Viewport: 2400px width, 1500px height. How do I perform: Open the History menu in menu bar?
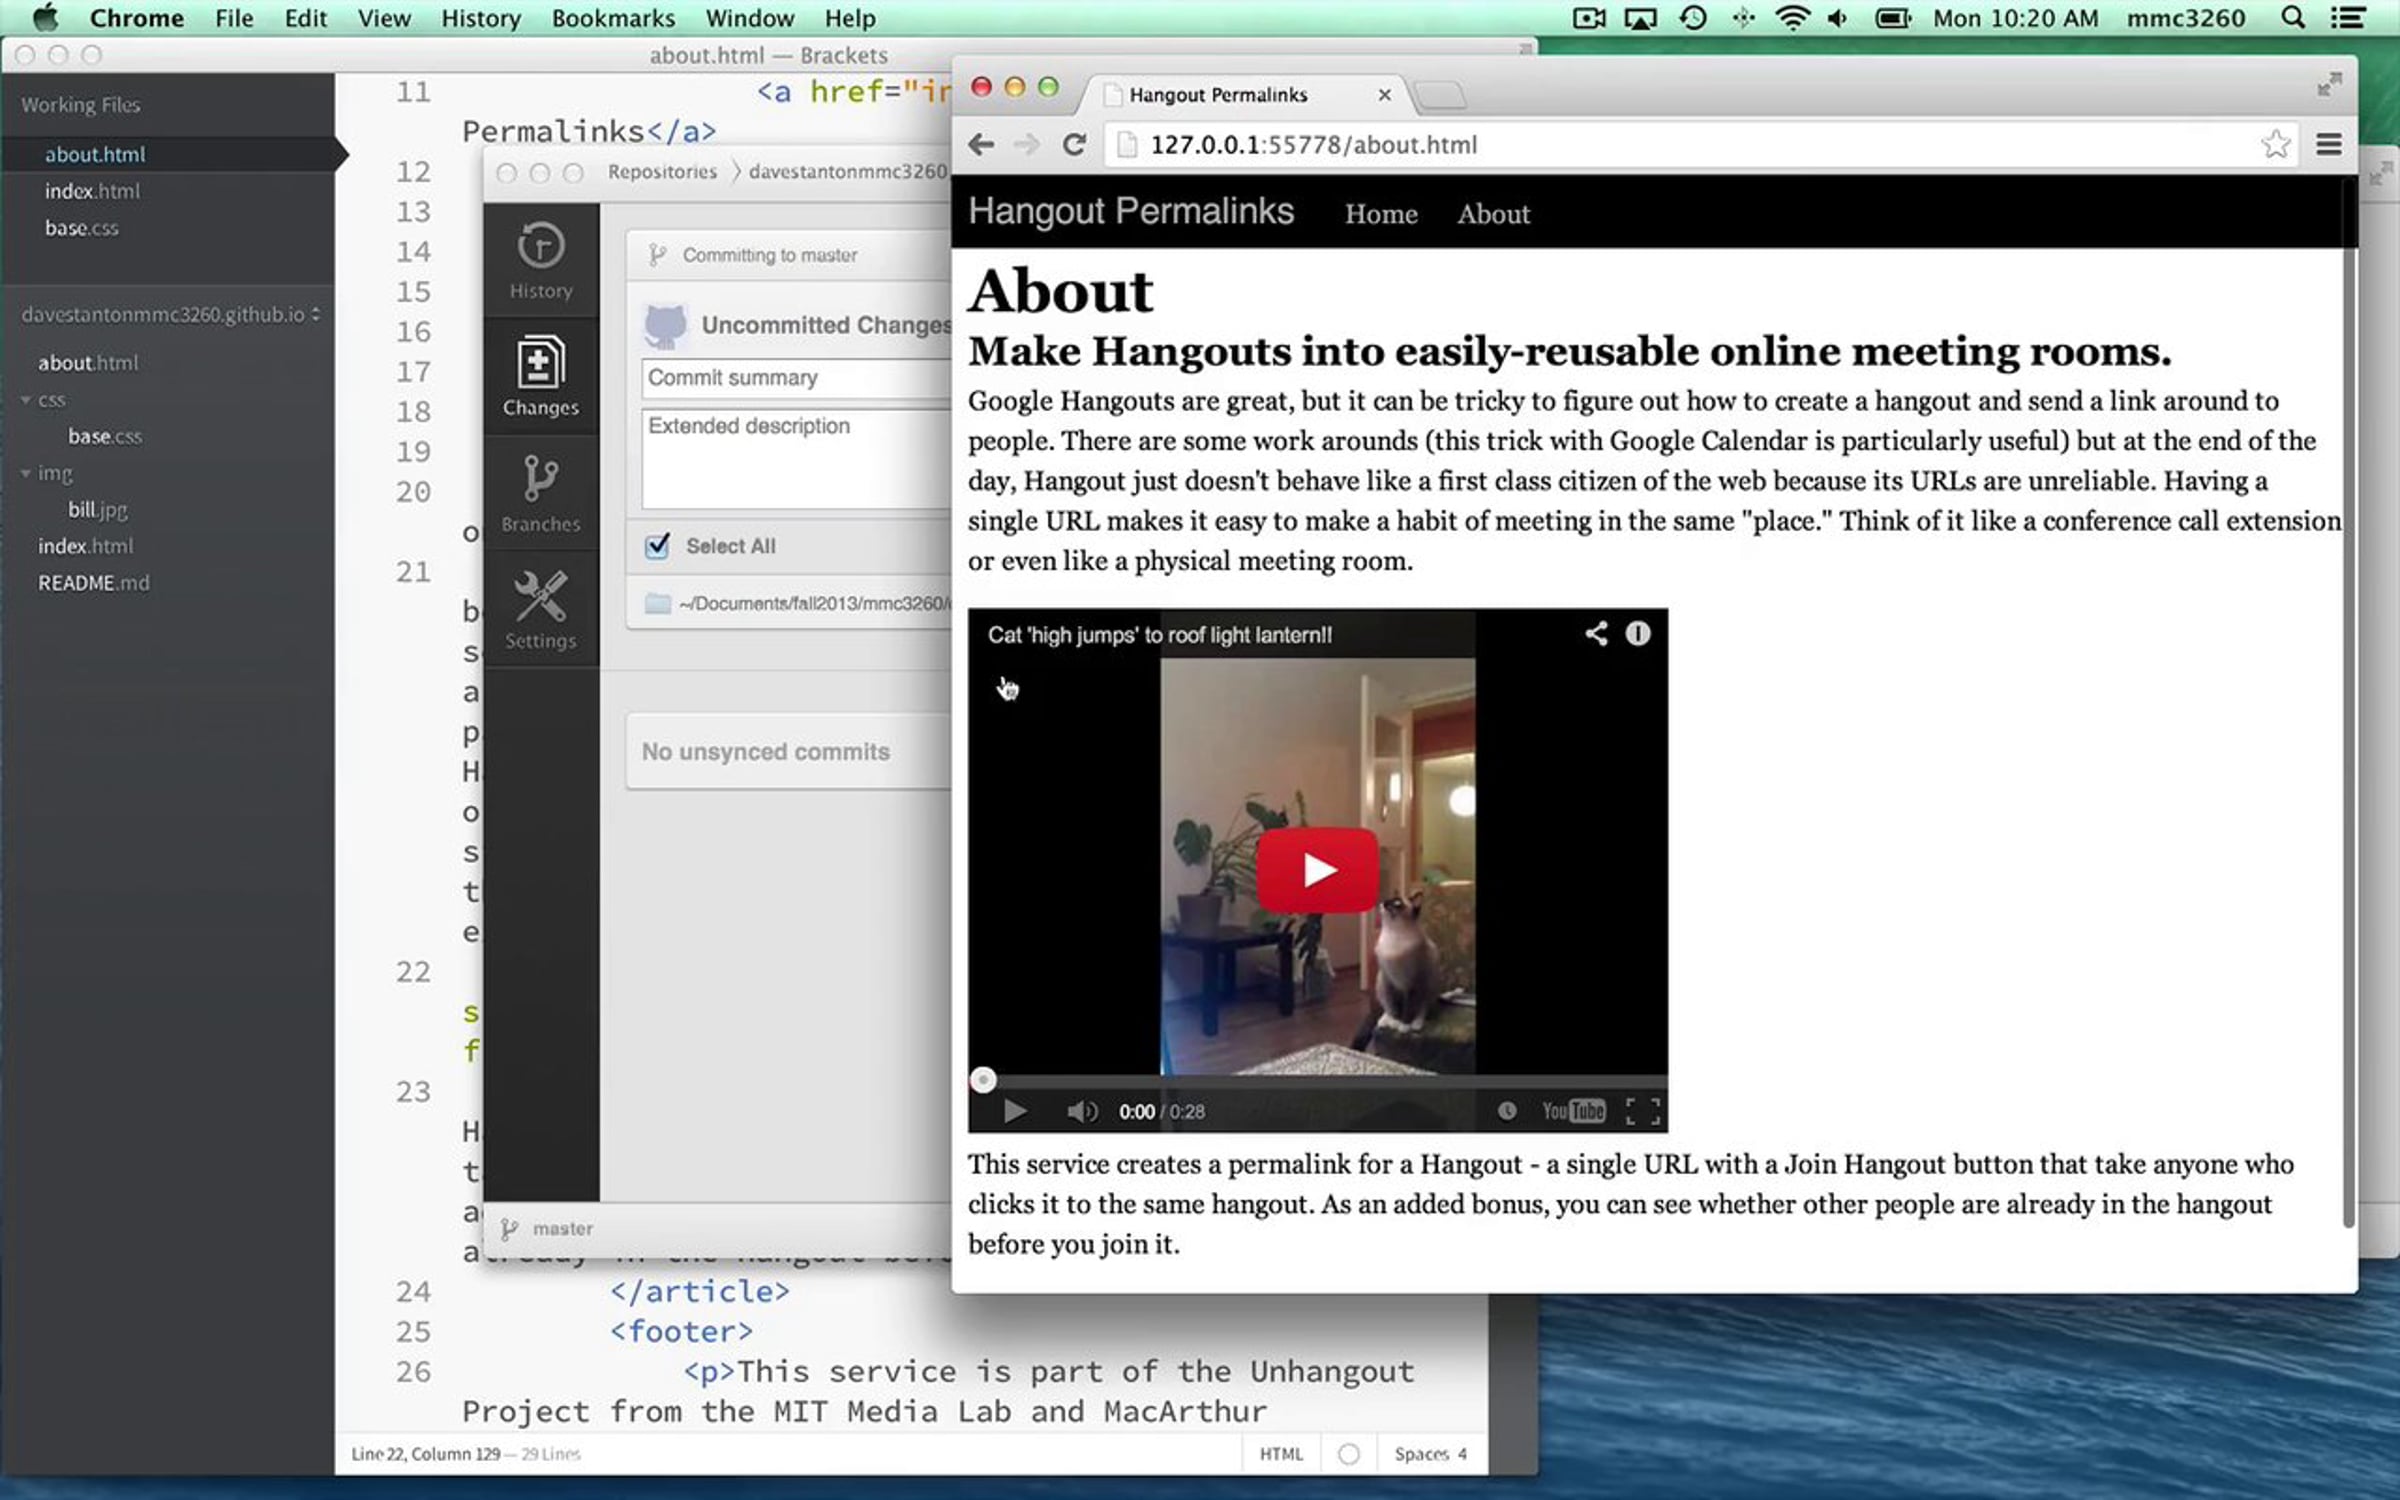[481, 18]
